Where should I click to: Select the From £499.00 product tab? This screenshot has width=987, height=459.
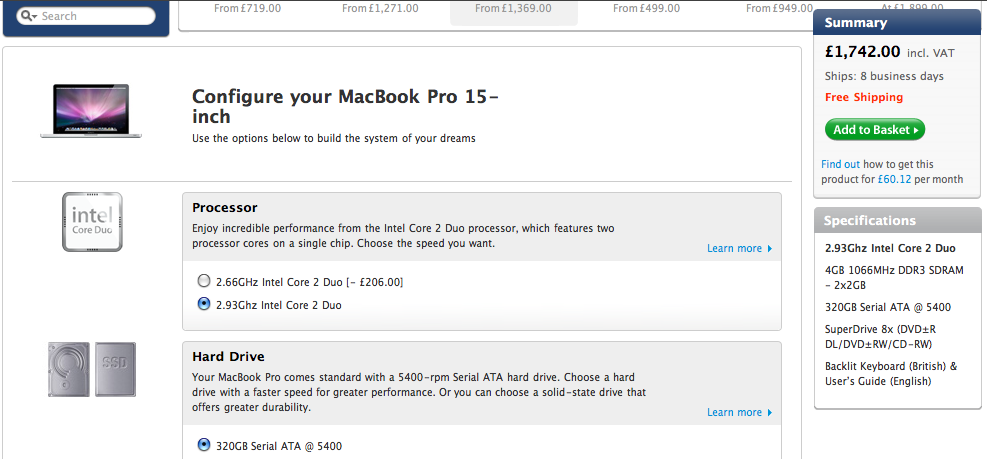pos(646,9)
